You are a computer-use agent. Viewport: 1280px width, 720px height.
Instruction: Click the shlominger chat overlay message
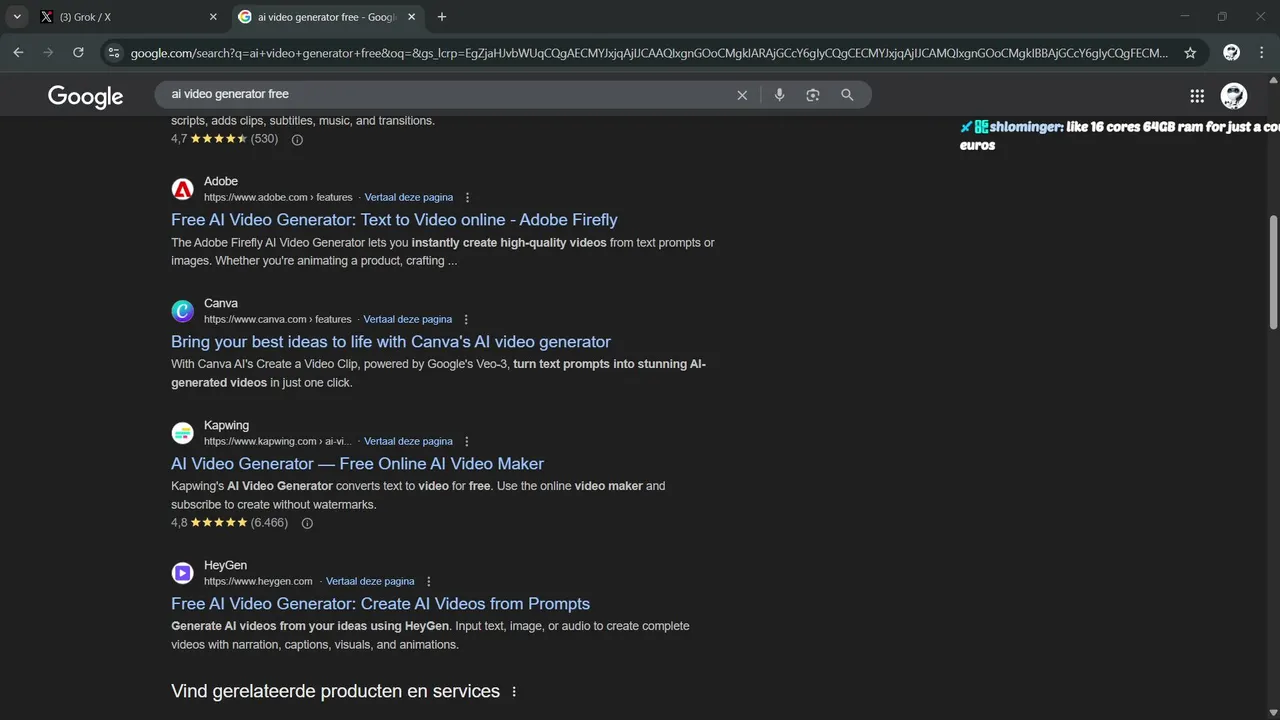tap(1119, 136)
